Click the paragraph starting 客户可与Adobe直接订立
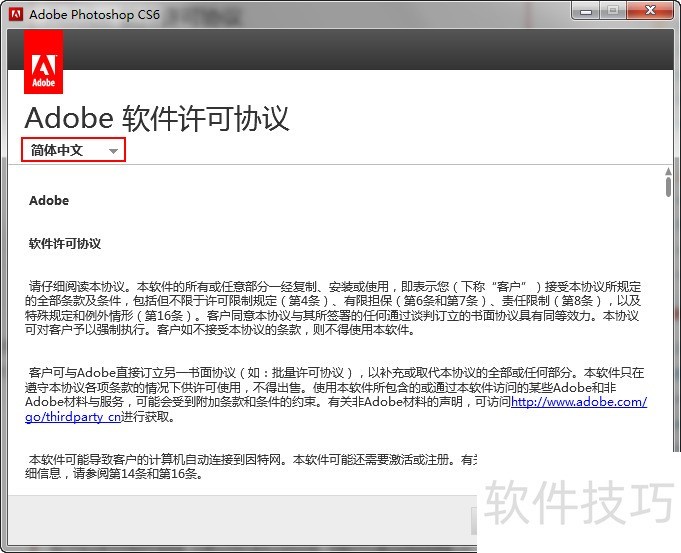Viewport: 681px width, 553px height. click(336, 394)
